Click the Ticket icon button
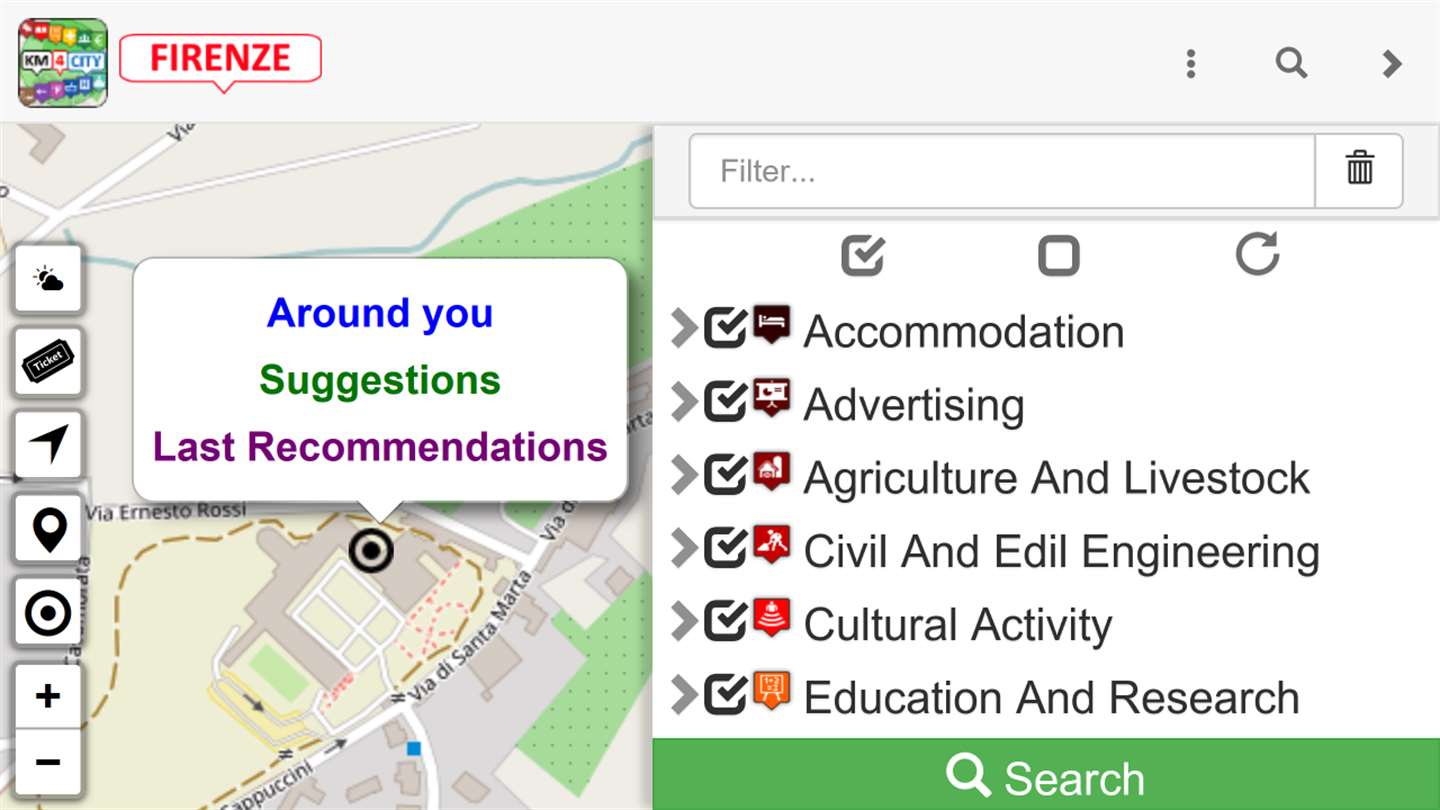Viewport: 1440px width, 810px height. pos(48,361)
